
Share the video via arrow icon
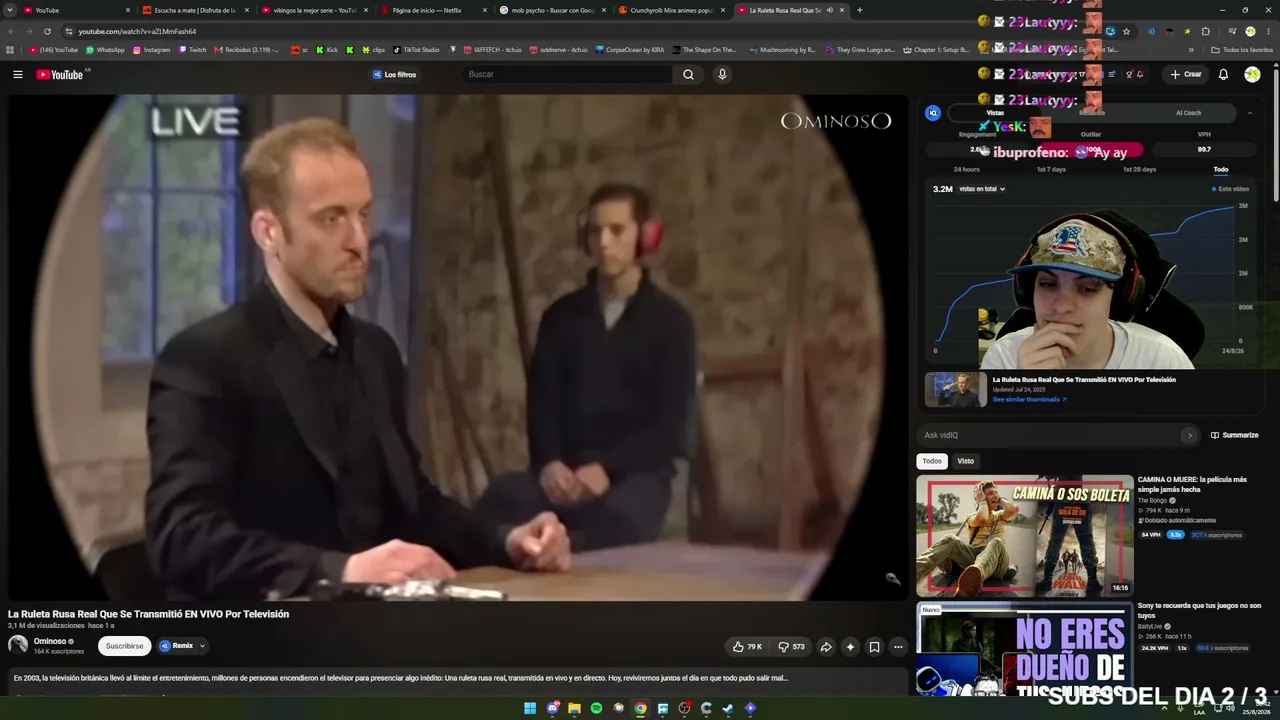click(x=826, y=647)
